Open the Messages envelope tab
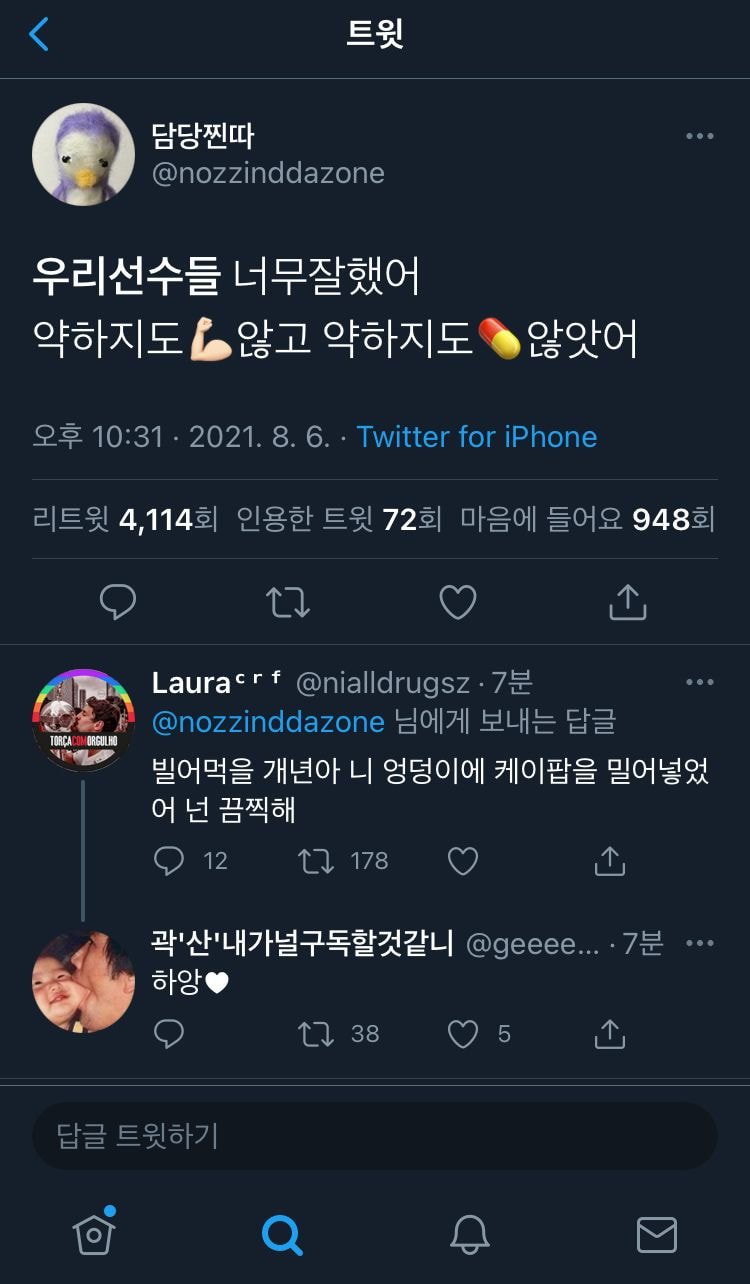This screenshot has height=1284, width=750. point(656,1235)
